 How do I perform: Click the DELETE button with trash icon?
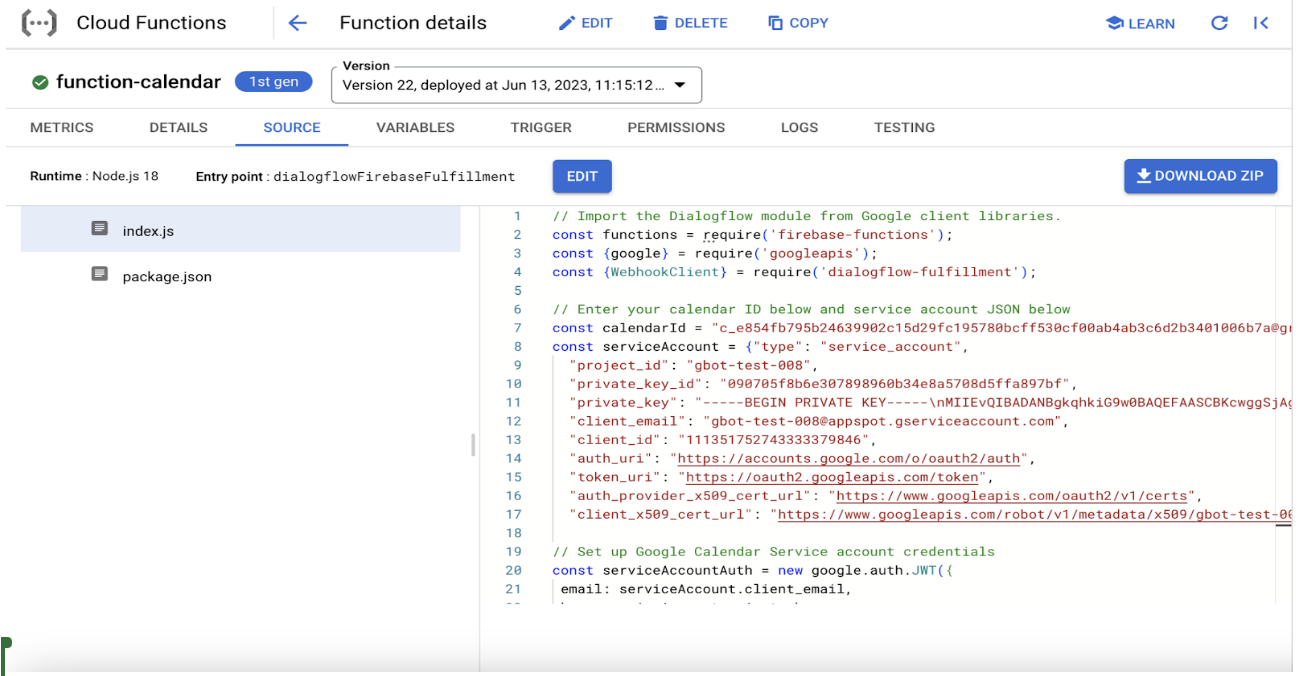[691, 23]
